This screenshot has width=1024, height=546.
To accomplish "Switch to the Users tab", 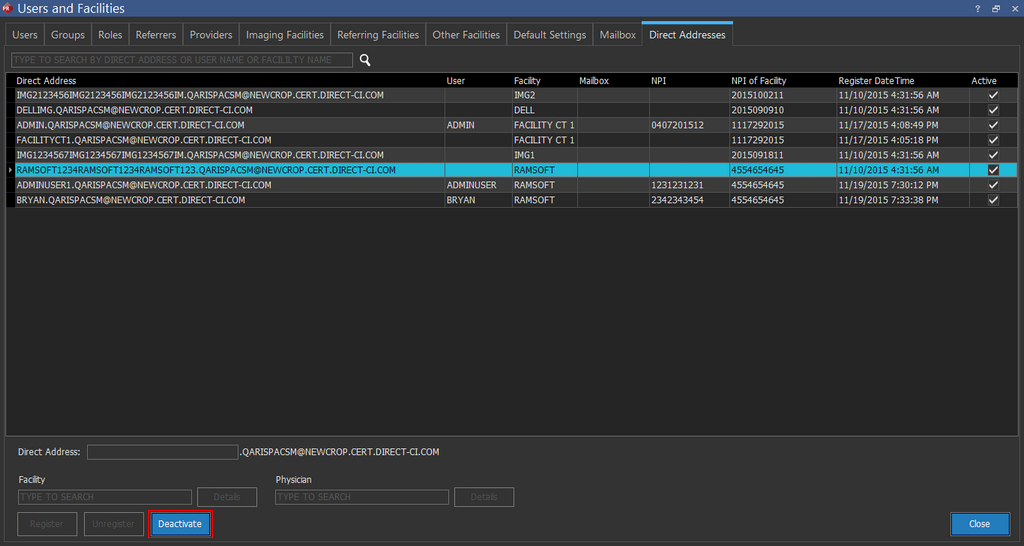I will (25, 35).
